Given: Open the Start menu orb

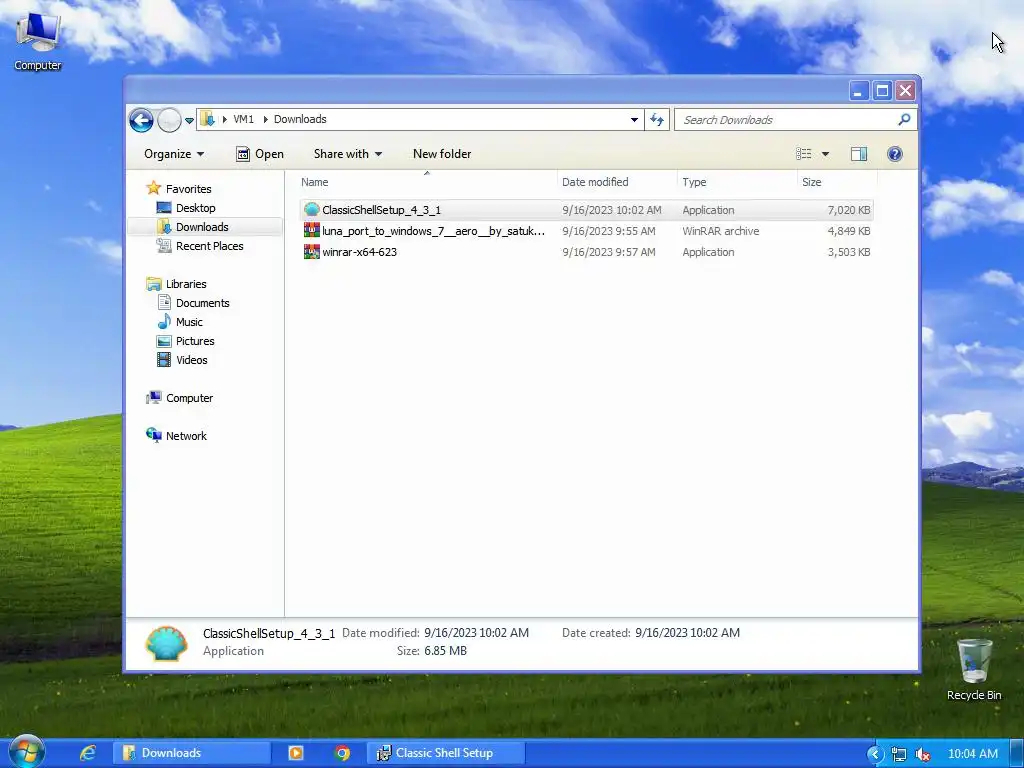Looking at the screenshot, I should click(26, 752).
